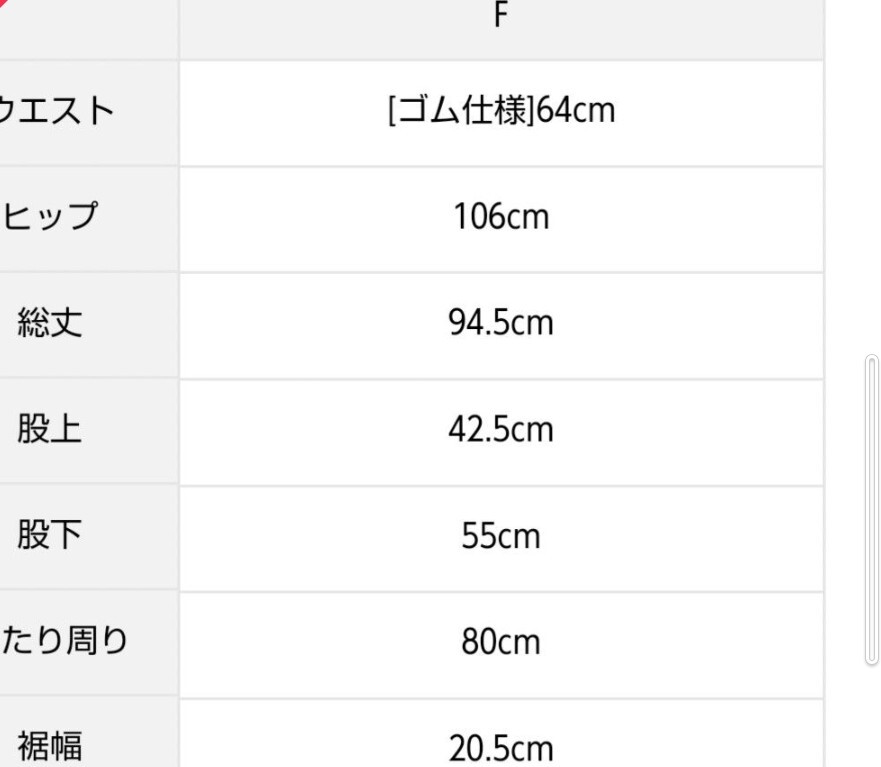Click scrollbar track above the thumb
881x767 pixels.
pos(872,177)
